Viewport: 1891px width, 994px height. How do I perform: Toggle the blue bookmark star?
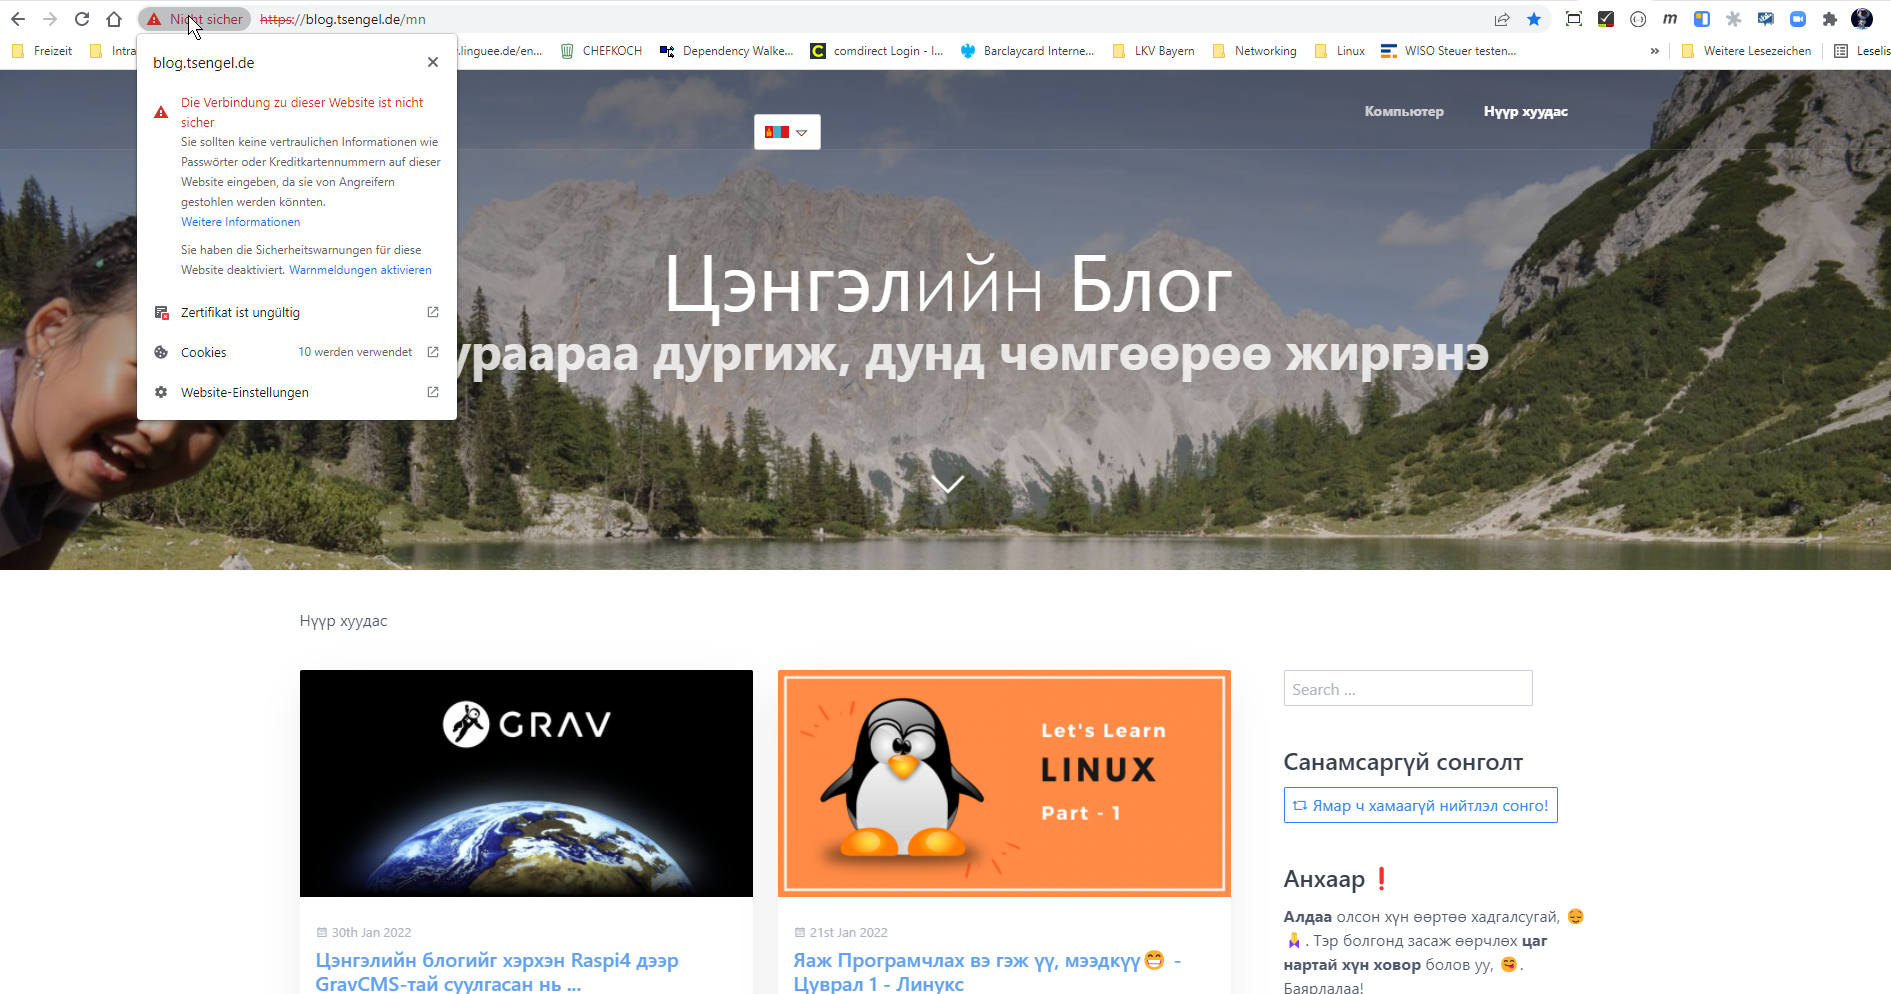coord(1534,19)
